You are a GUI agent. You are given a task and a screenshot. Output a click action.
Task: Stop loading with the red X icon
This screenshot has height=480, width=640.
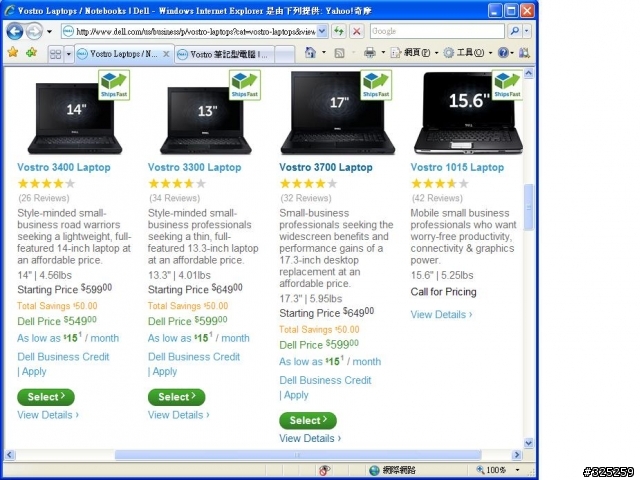[x=357, y=31]
